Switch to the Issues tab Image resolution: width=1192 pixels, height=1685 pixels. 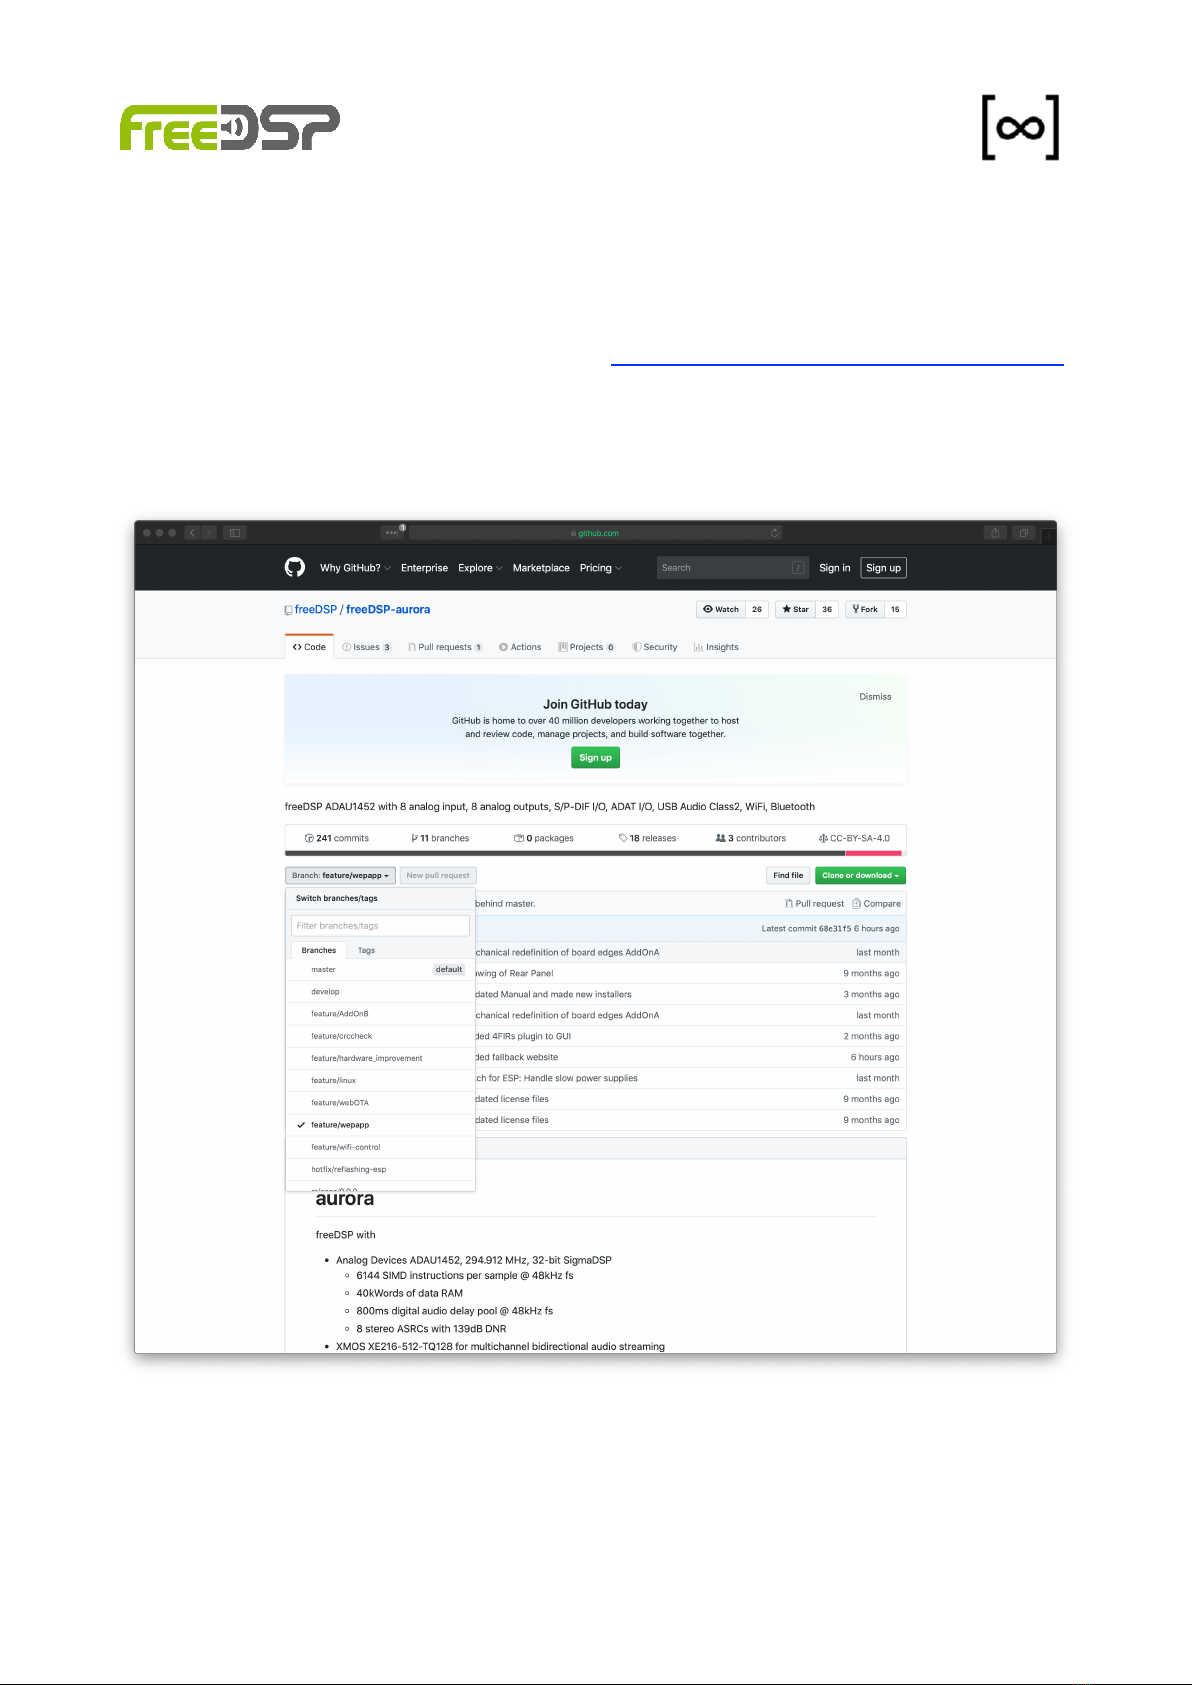[x=366, y=647]
